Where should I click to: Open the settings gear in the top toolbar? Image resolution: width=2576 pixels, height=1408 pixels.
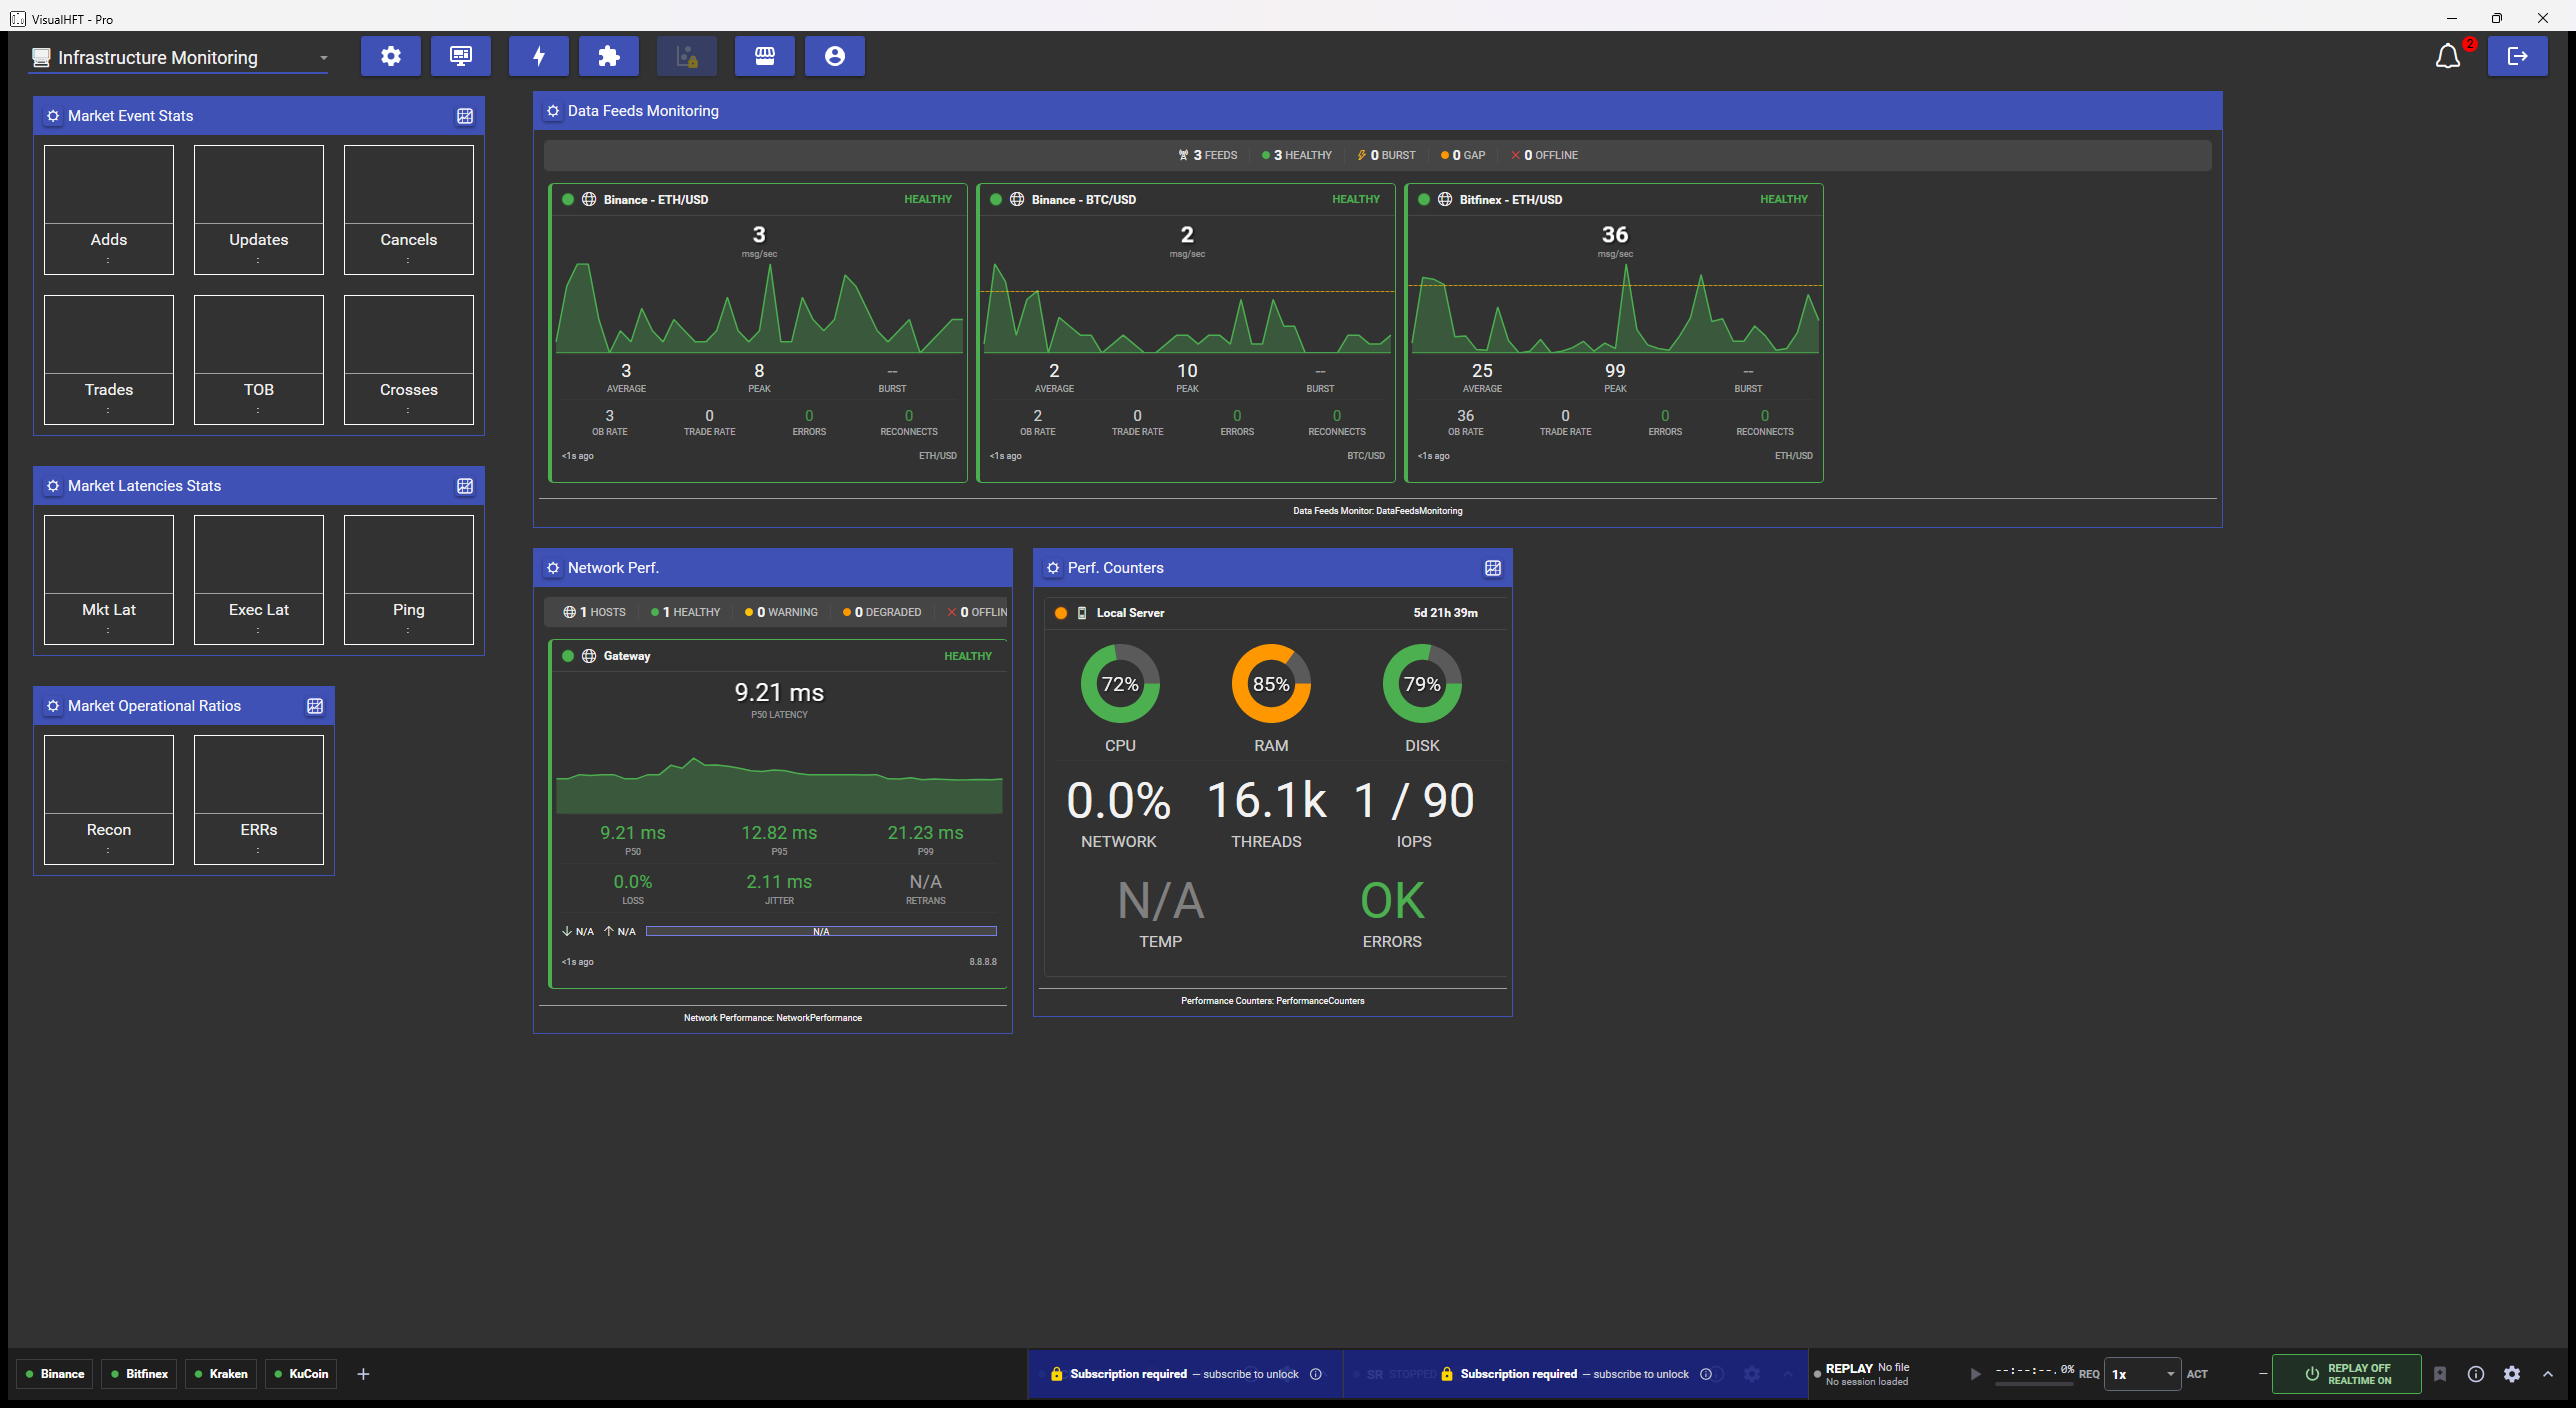coord(391,56)
